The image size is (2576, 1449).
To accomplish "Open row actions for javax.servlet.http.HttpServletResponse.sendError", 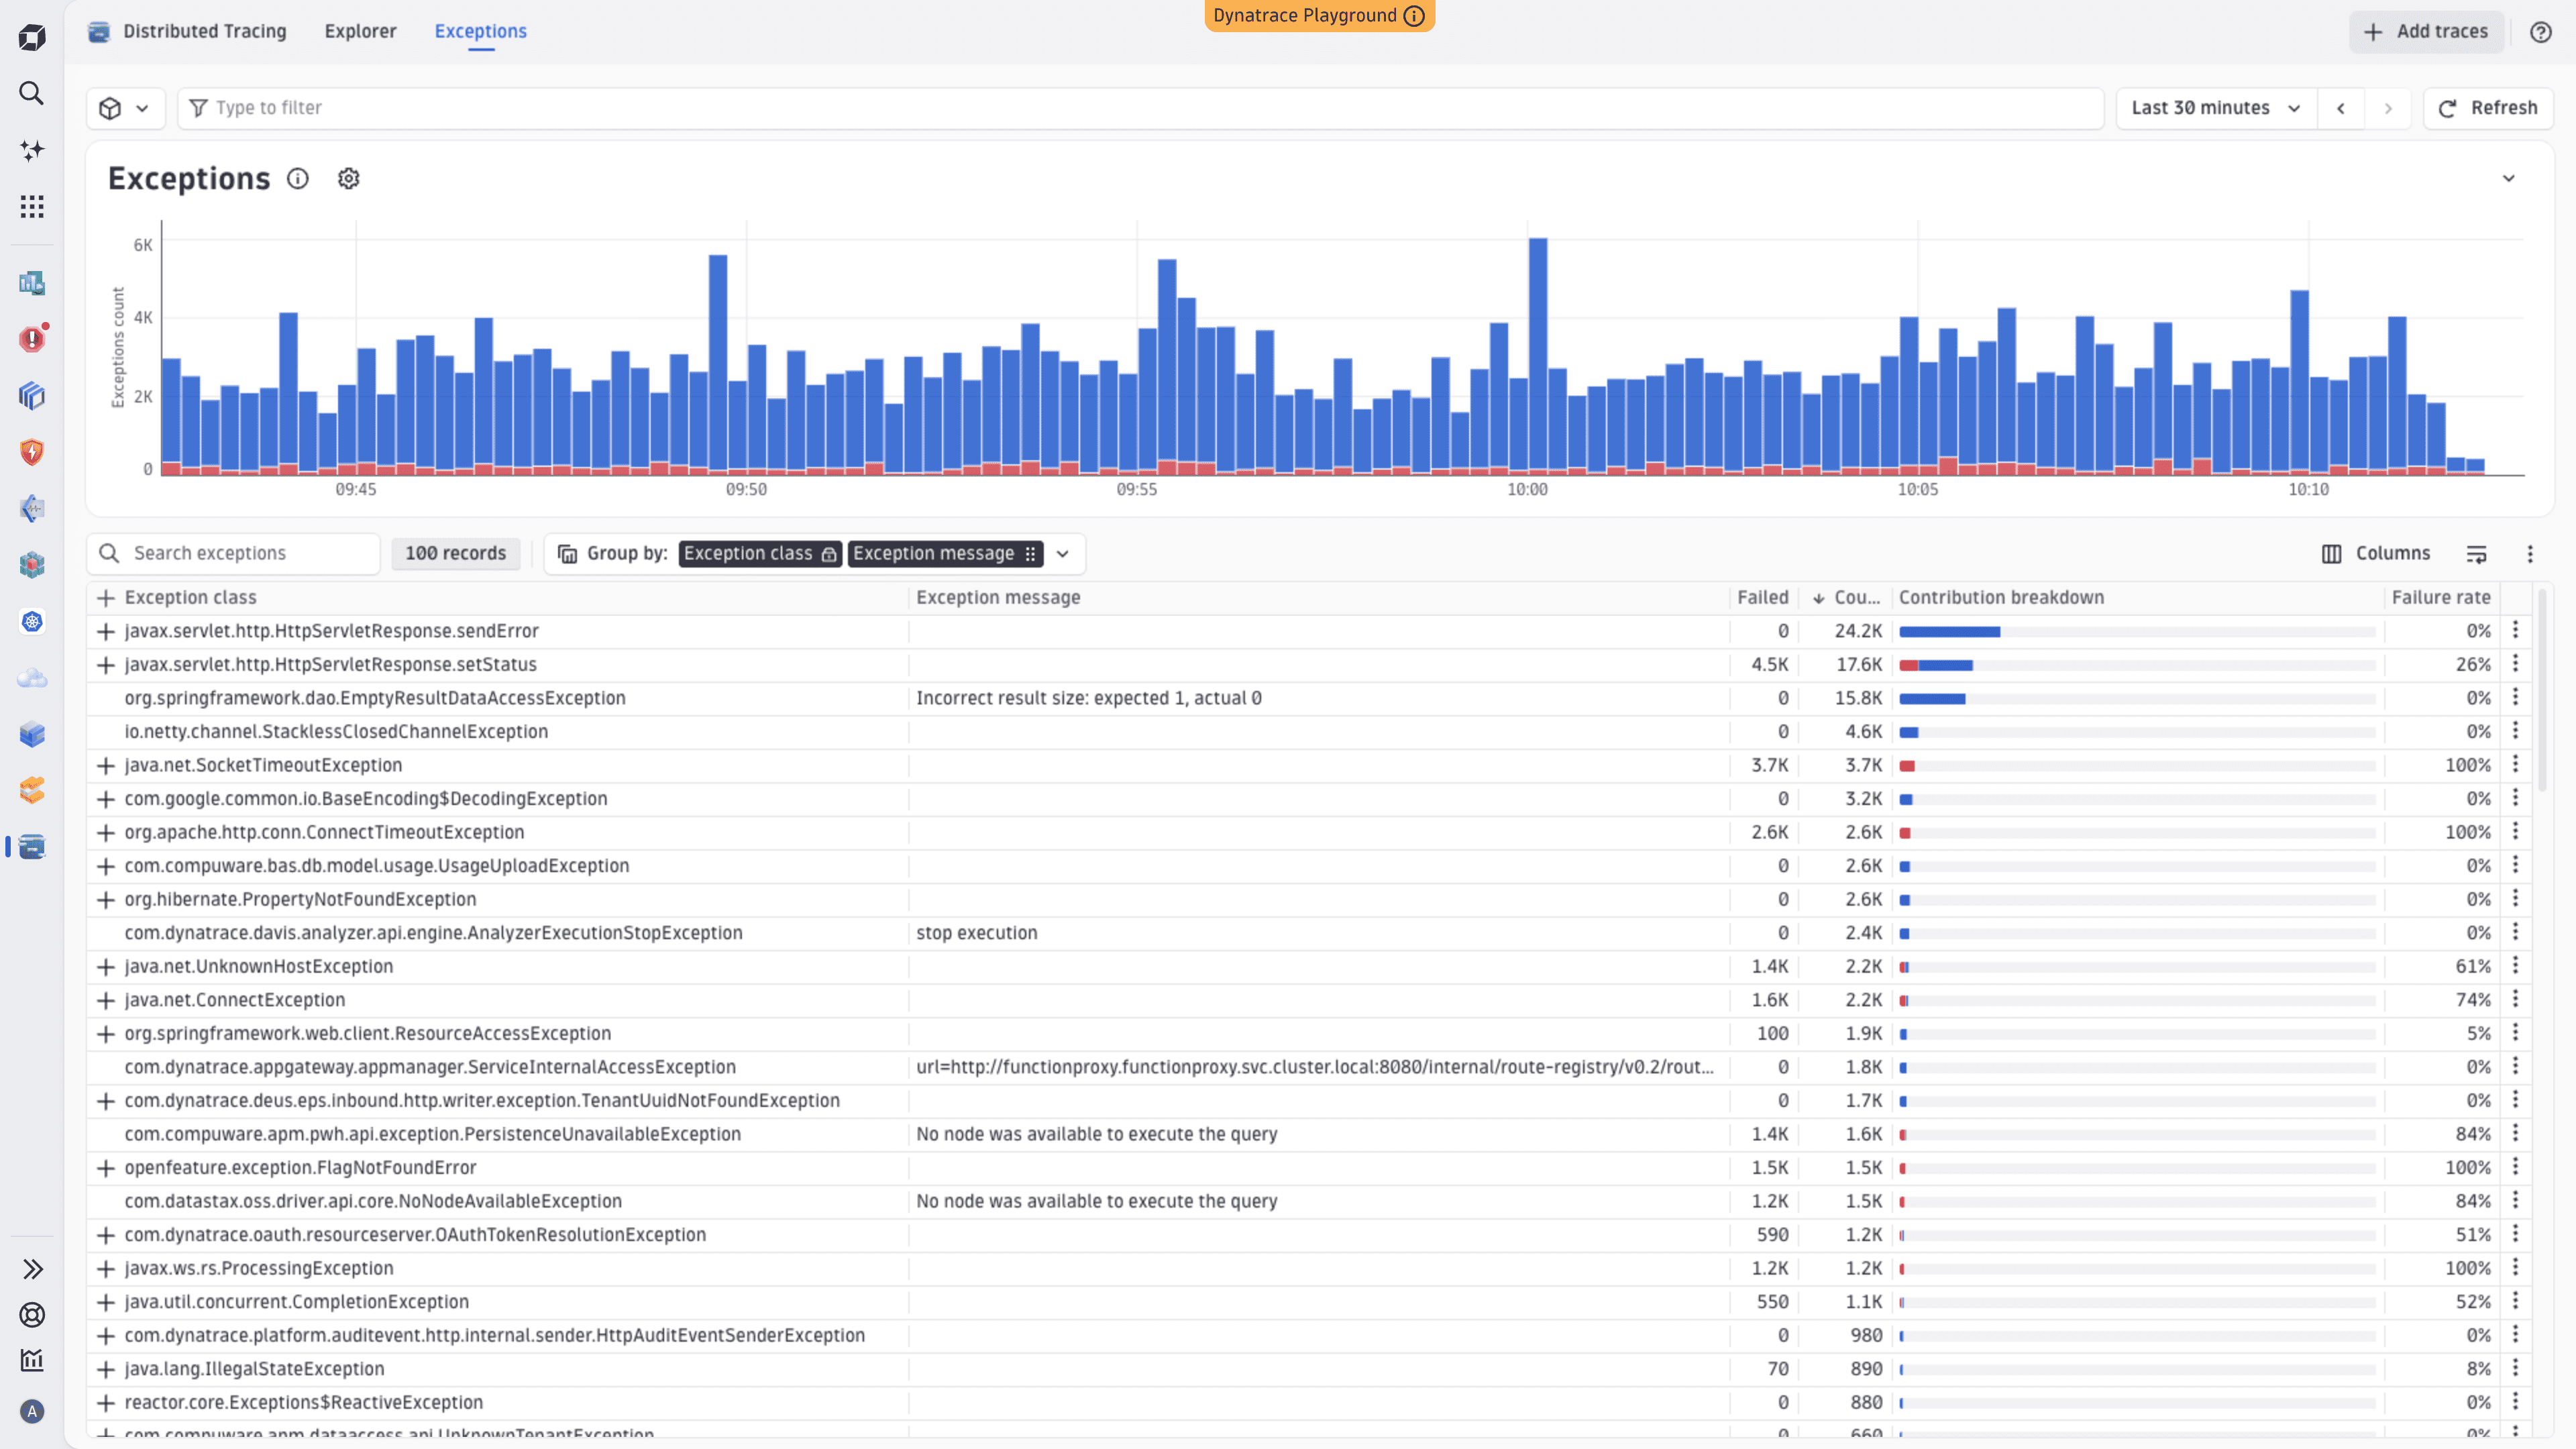I will point(2516,630).
